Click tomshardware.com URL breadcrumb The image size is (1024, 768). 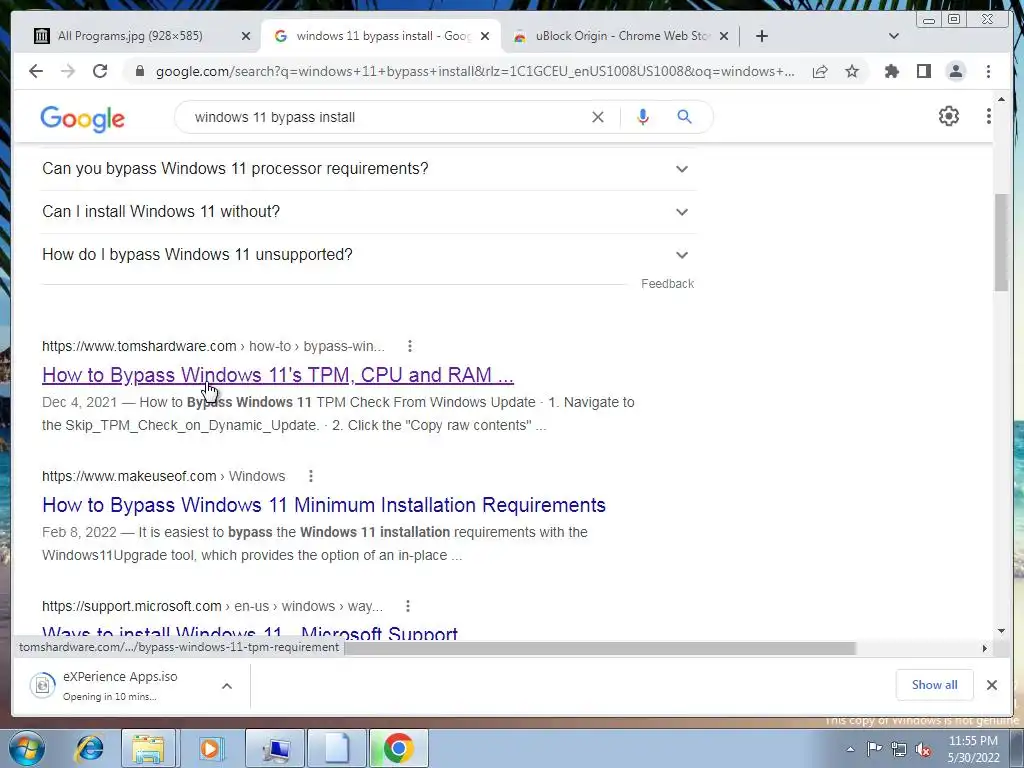tap(213, 346)
